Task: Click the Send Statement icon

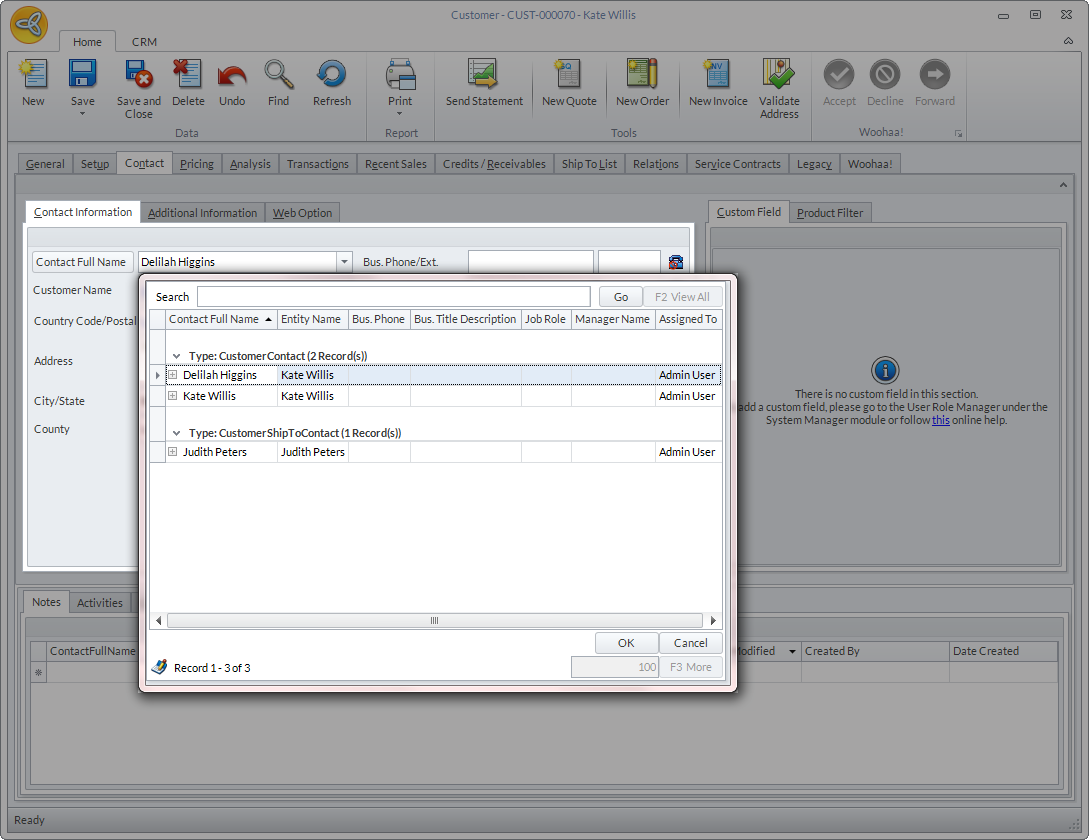Action: [484, 75]
